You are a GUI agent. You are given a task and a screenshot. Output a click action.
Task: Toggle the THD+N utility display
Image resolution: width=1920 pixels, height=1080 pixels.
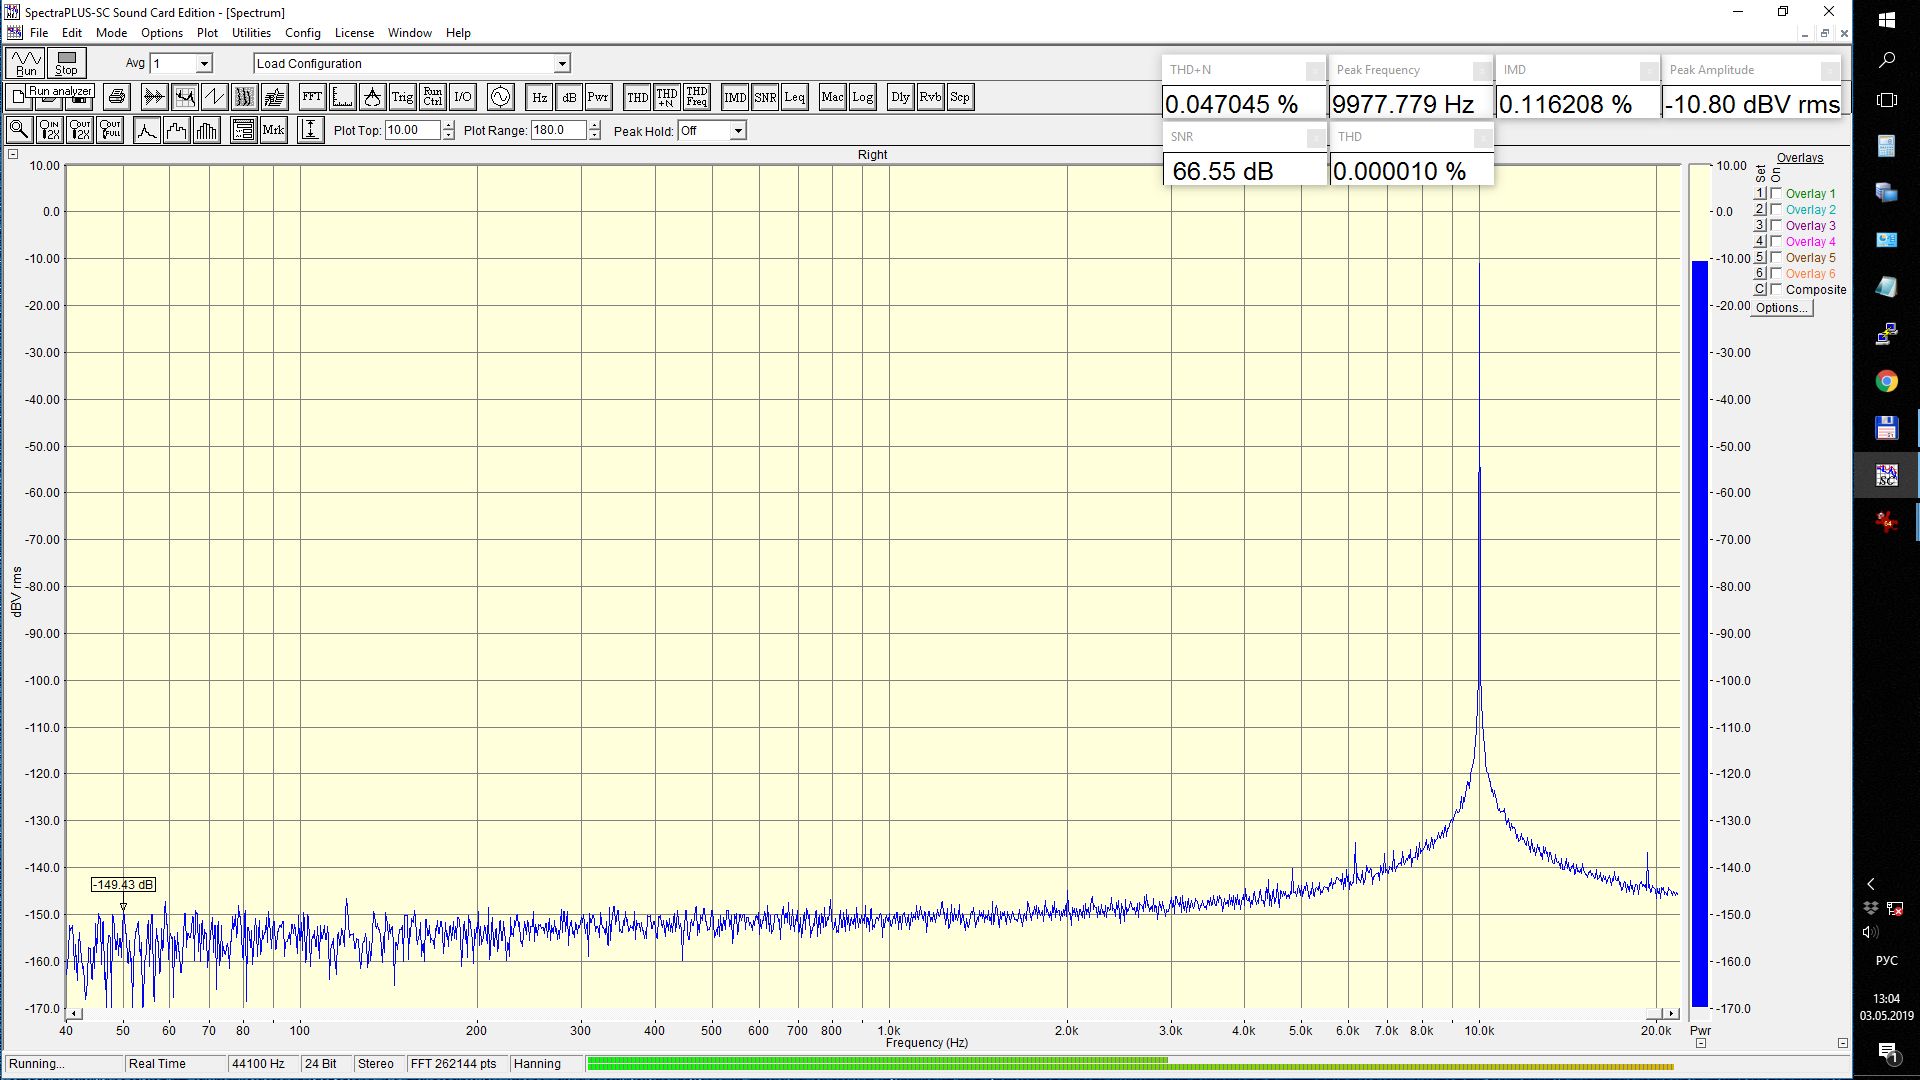667,97
